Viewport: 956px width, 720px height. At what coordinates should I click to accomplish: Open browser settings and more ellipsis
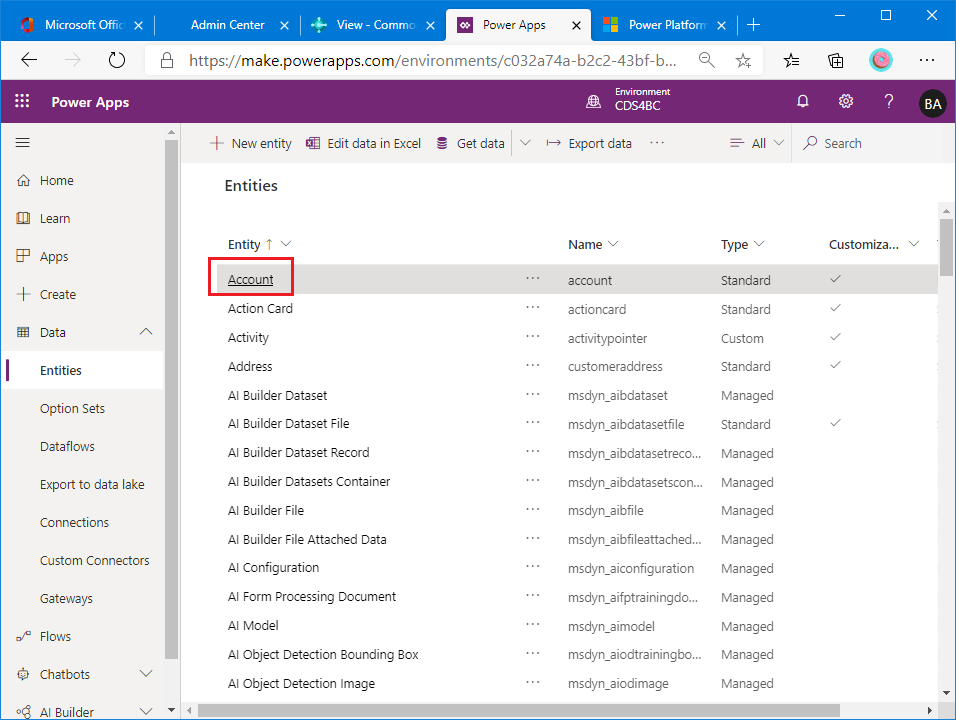pos(927,60)
